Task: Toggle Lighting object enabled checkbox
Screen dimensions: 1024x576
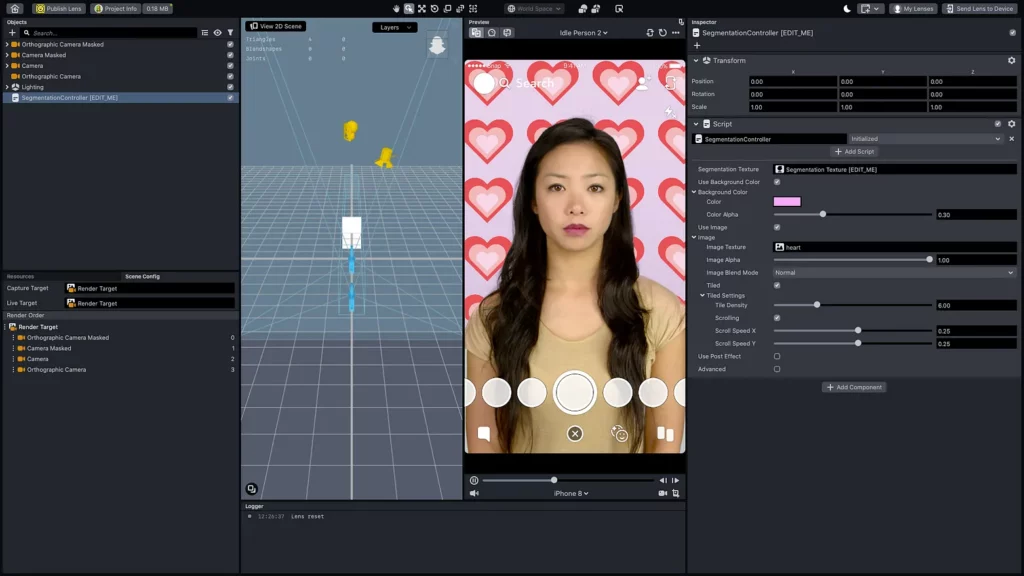Action: (x=230, y=87)
